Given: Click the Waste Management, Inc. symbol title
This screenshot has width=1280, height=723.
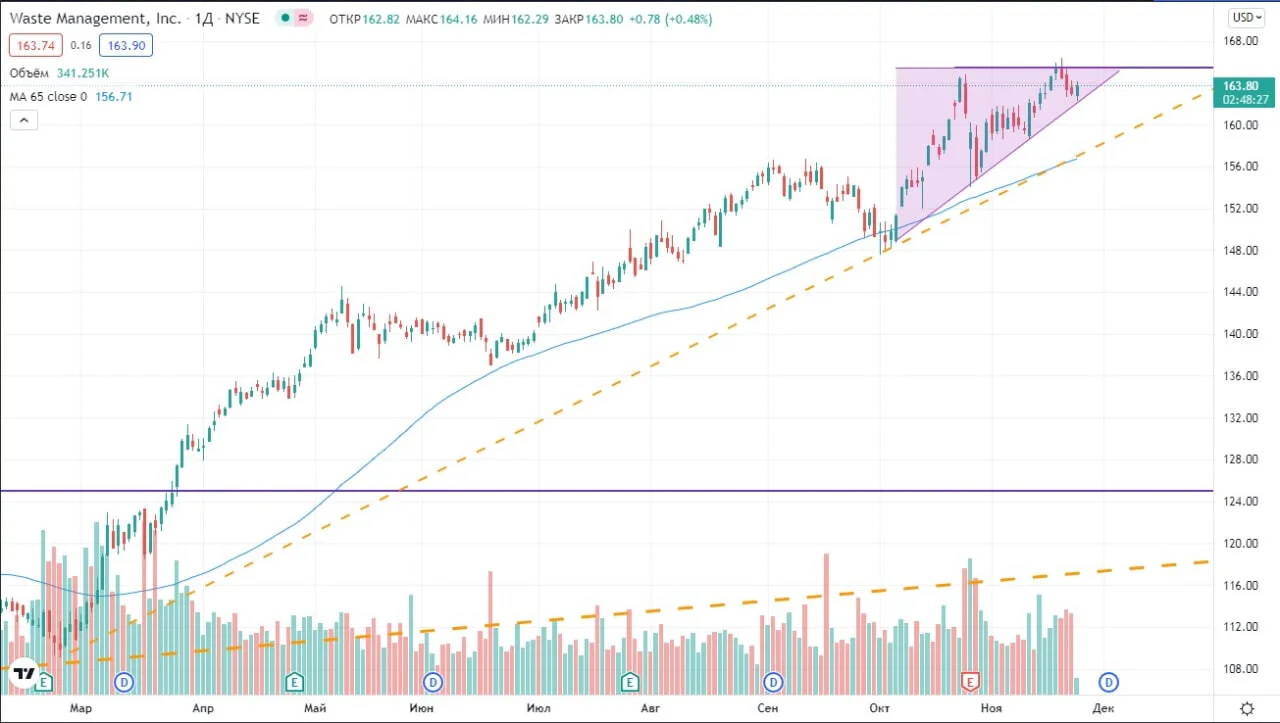Looking at the screenshot, I should pos(96,17).
